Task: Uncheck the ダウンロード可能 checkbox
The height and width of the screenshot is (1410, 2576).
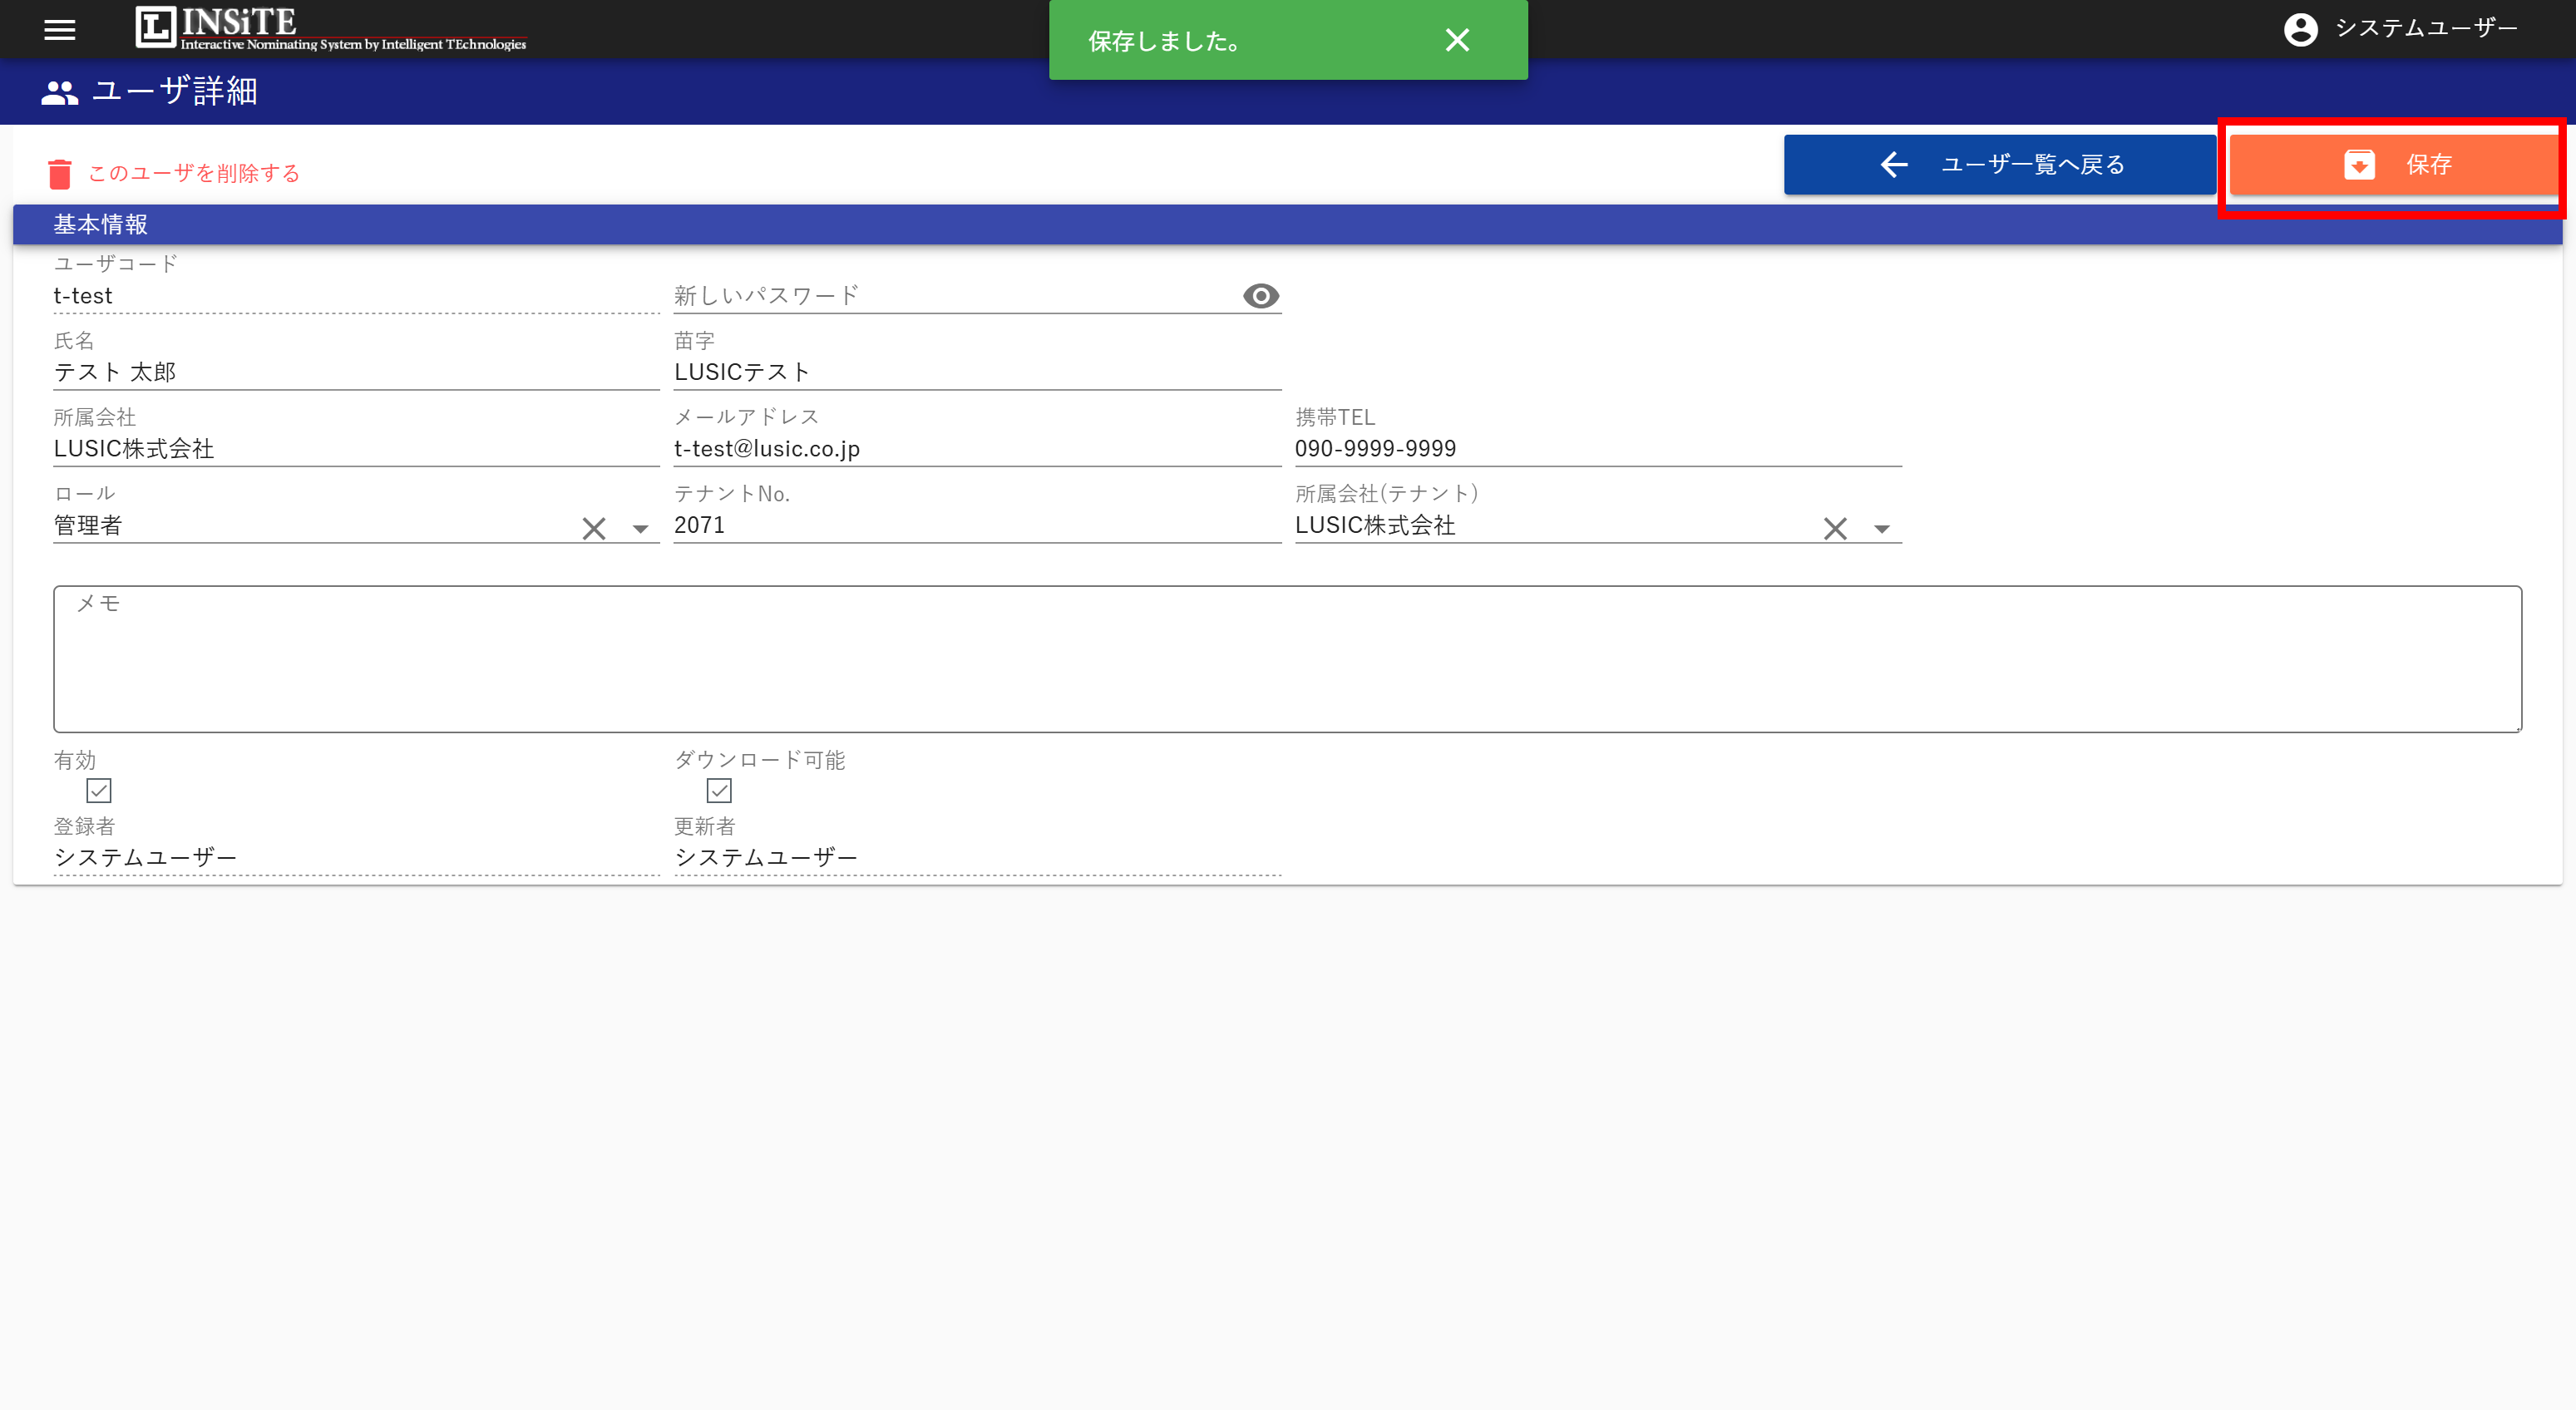Action: 720,790
